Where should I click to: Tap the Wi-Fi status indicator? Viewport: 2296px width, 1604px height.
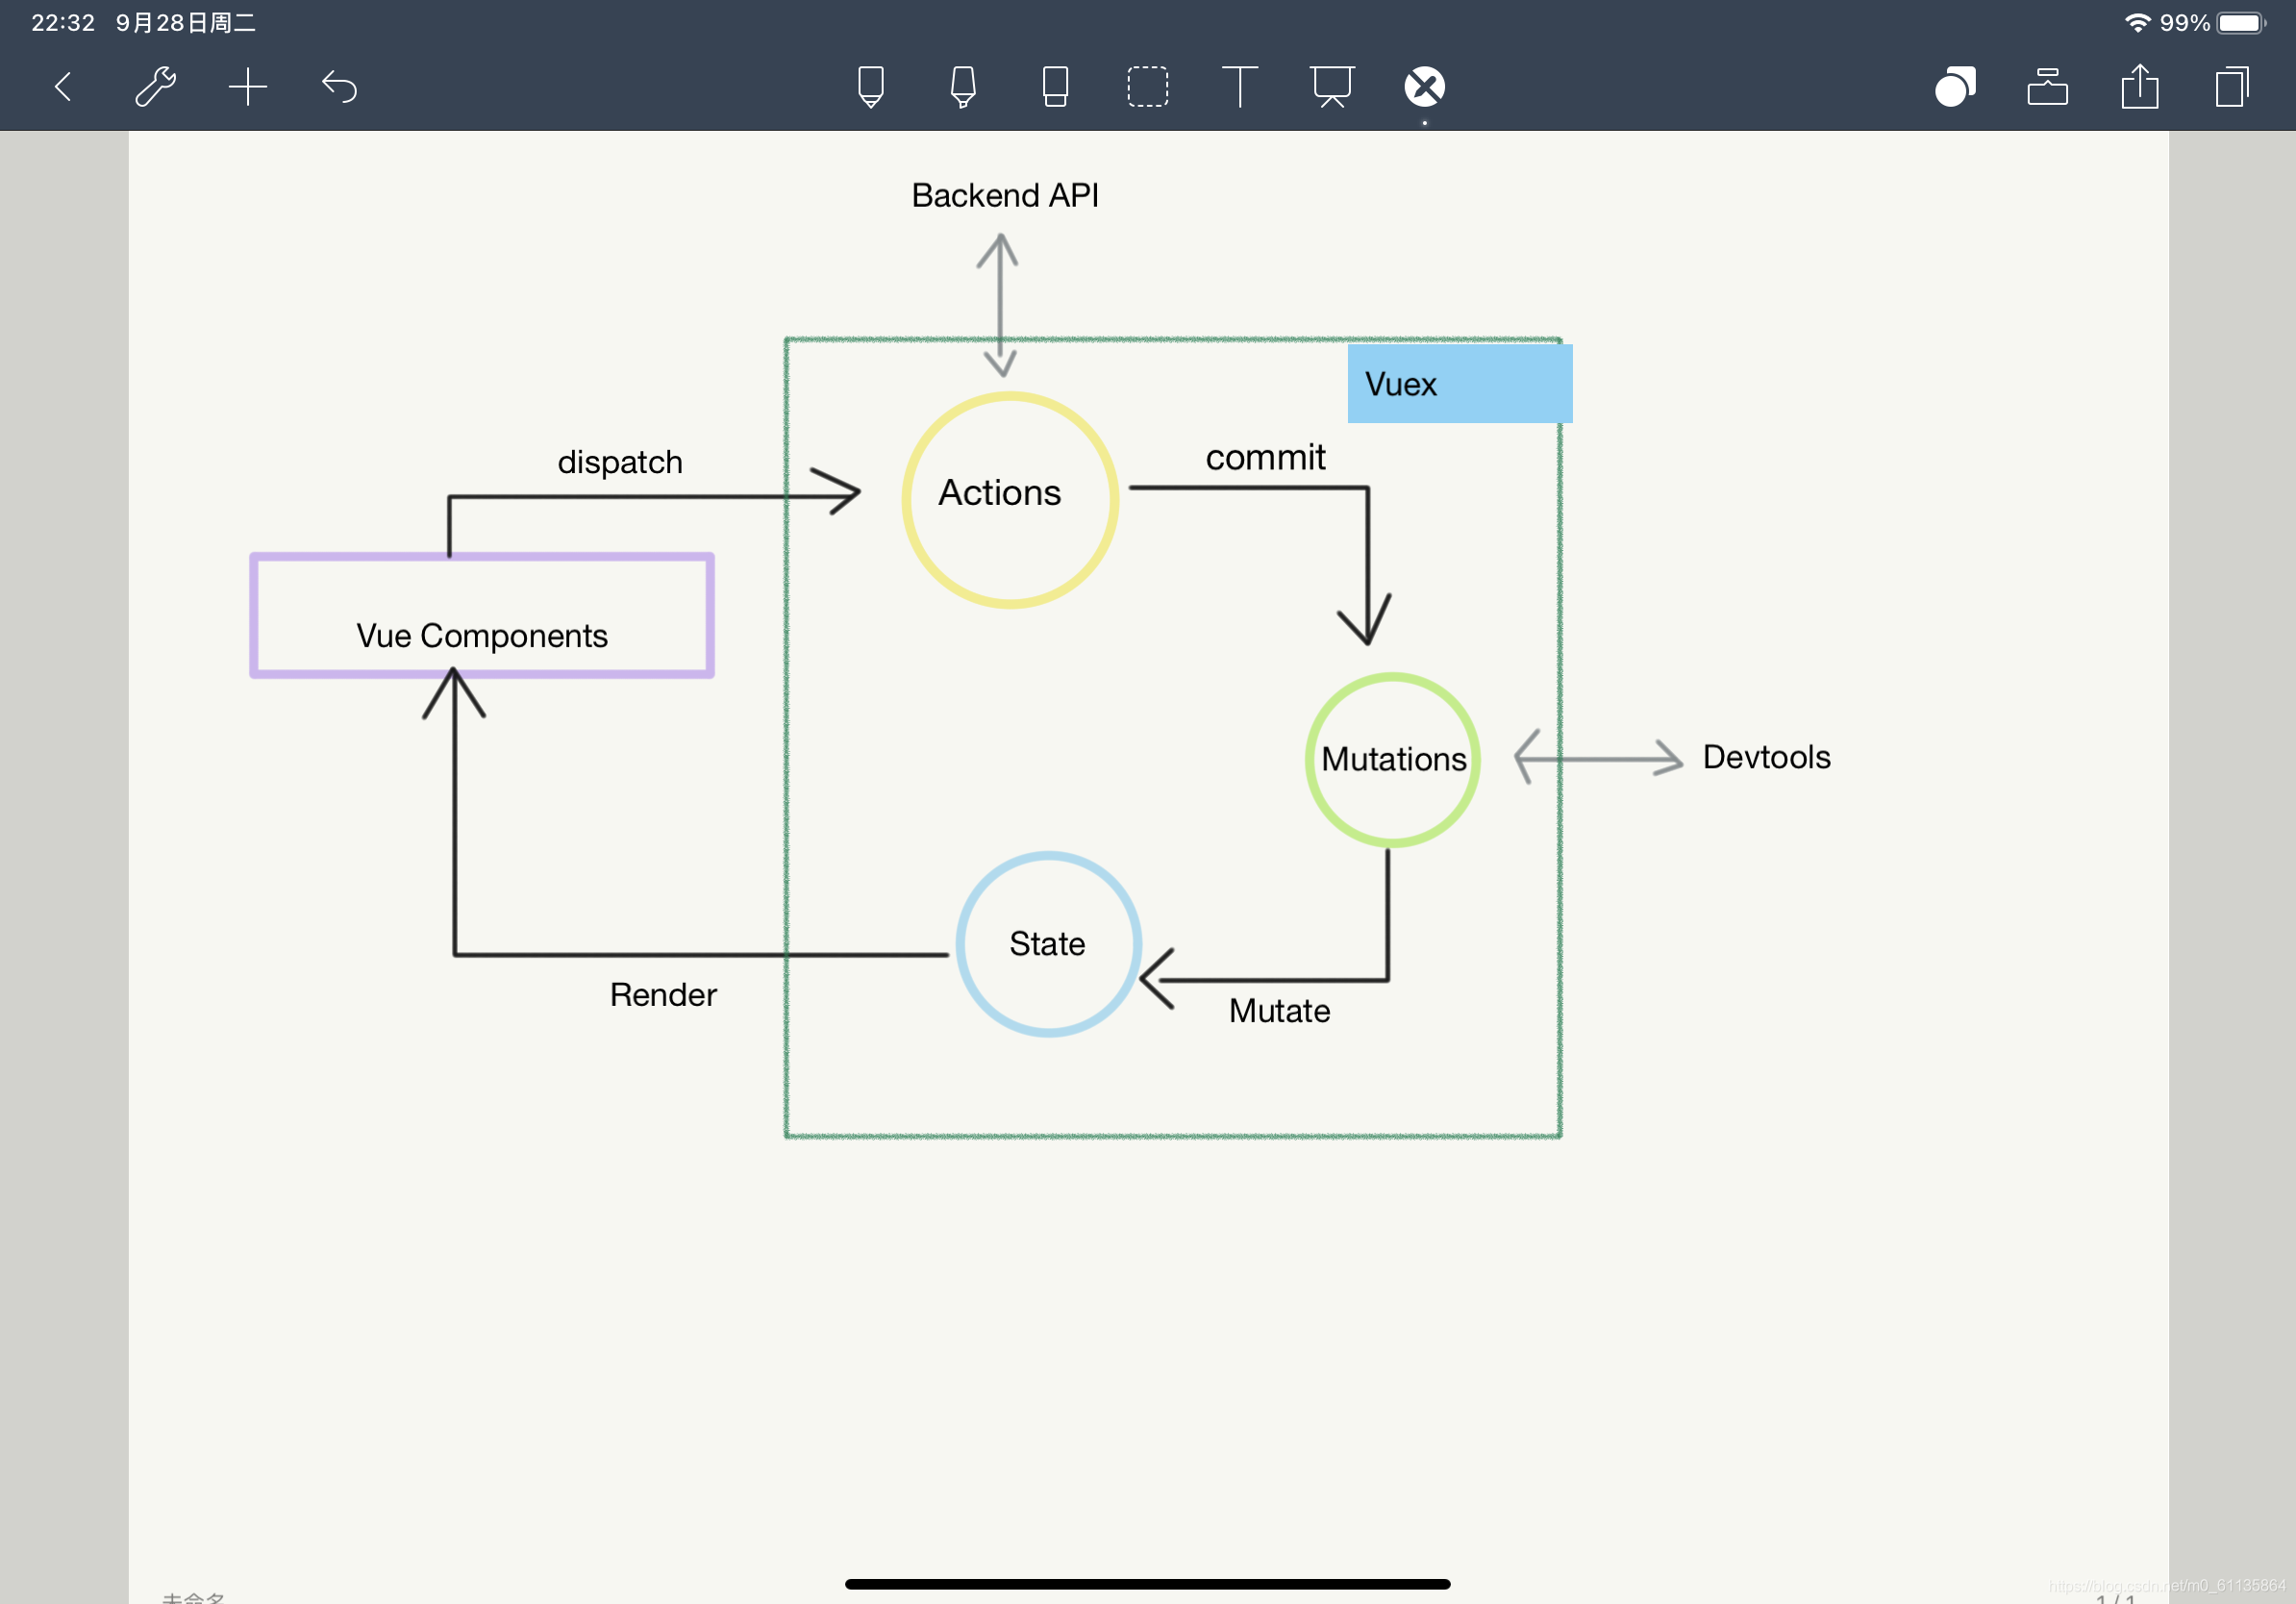point(2138,23)
